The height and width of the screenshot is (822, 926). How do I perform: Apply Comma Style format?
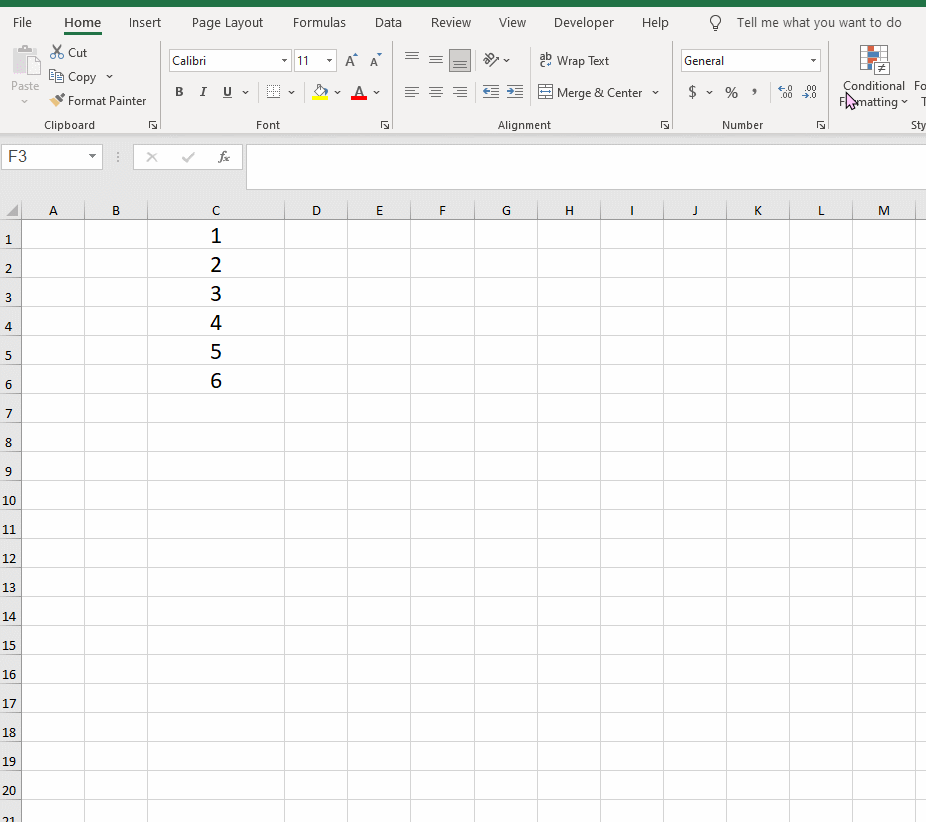pos(754,92)
